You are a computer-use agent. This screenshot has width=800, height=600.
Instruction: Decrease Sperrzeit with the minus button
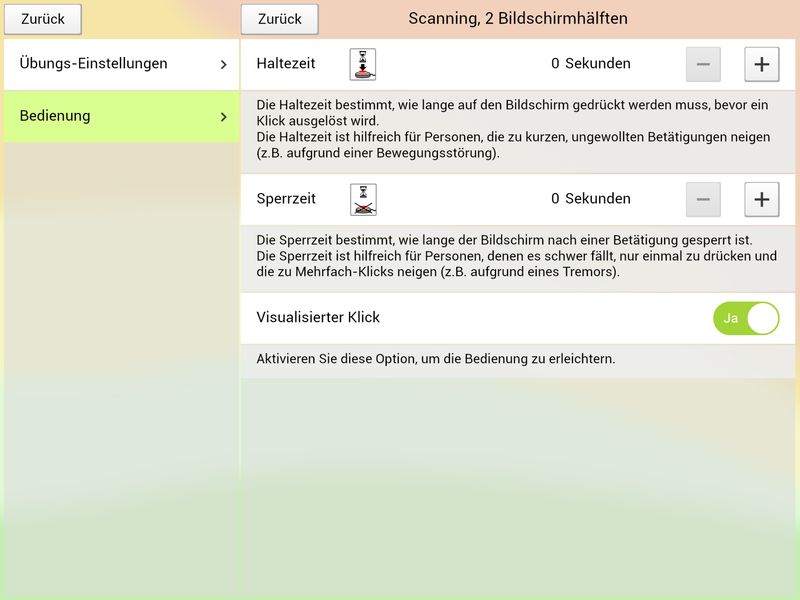point(703,199)
